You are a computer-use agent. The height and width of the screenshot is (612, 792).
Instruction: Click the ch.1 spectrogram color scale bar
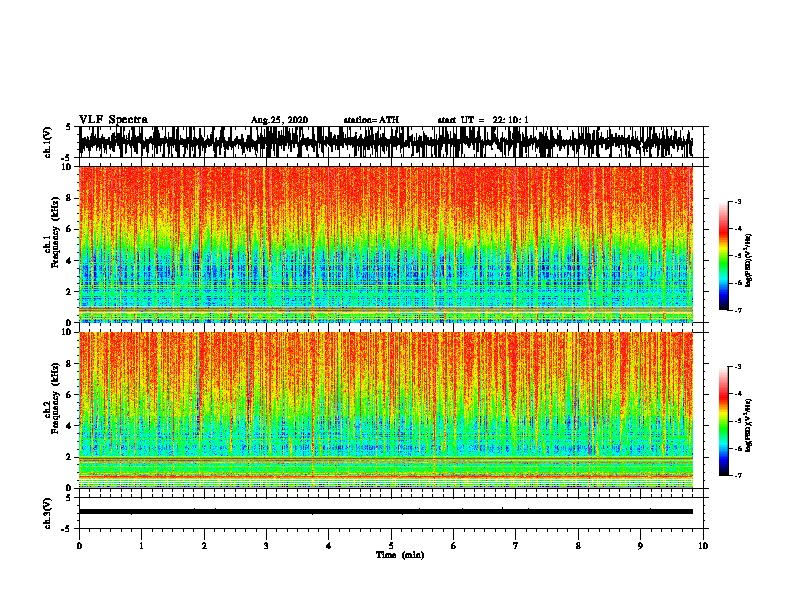coord(723,256)
